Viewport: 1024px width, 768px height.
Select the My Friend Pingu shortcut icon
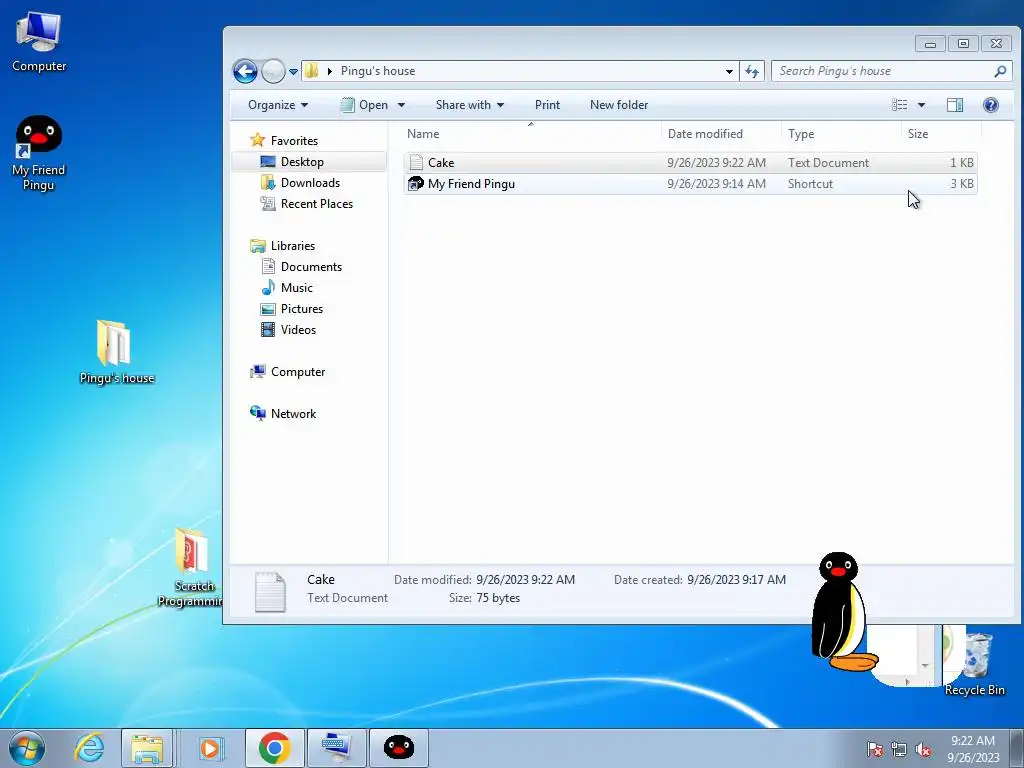coord(415,184)
